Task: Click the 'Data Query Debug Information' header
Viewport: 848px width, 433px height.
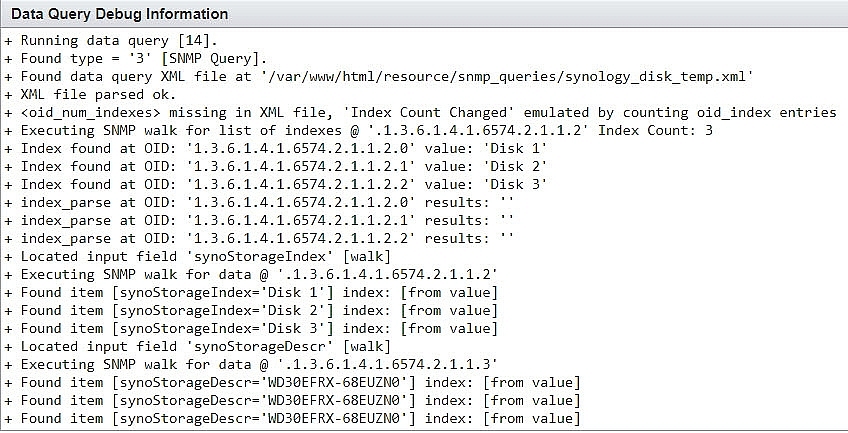Action: [120, 14]
